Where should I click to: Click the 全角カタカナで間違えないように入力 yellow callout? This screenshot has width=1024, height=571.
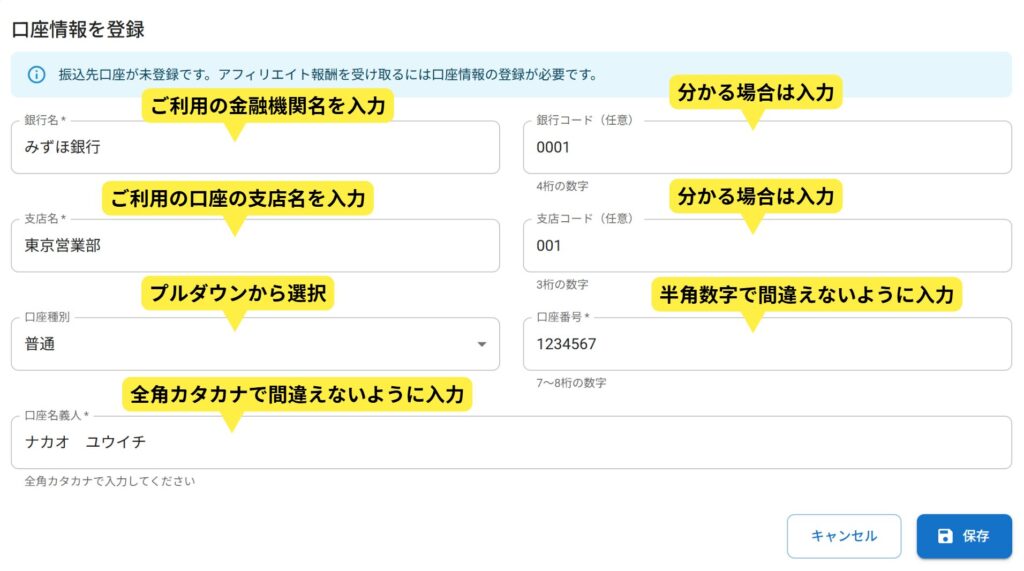pyautogui.click(x=297, y=394)
